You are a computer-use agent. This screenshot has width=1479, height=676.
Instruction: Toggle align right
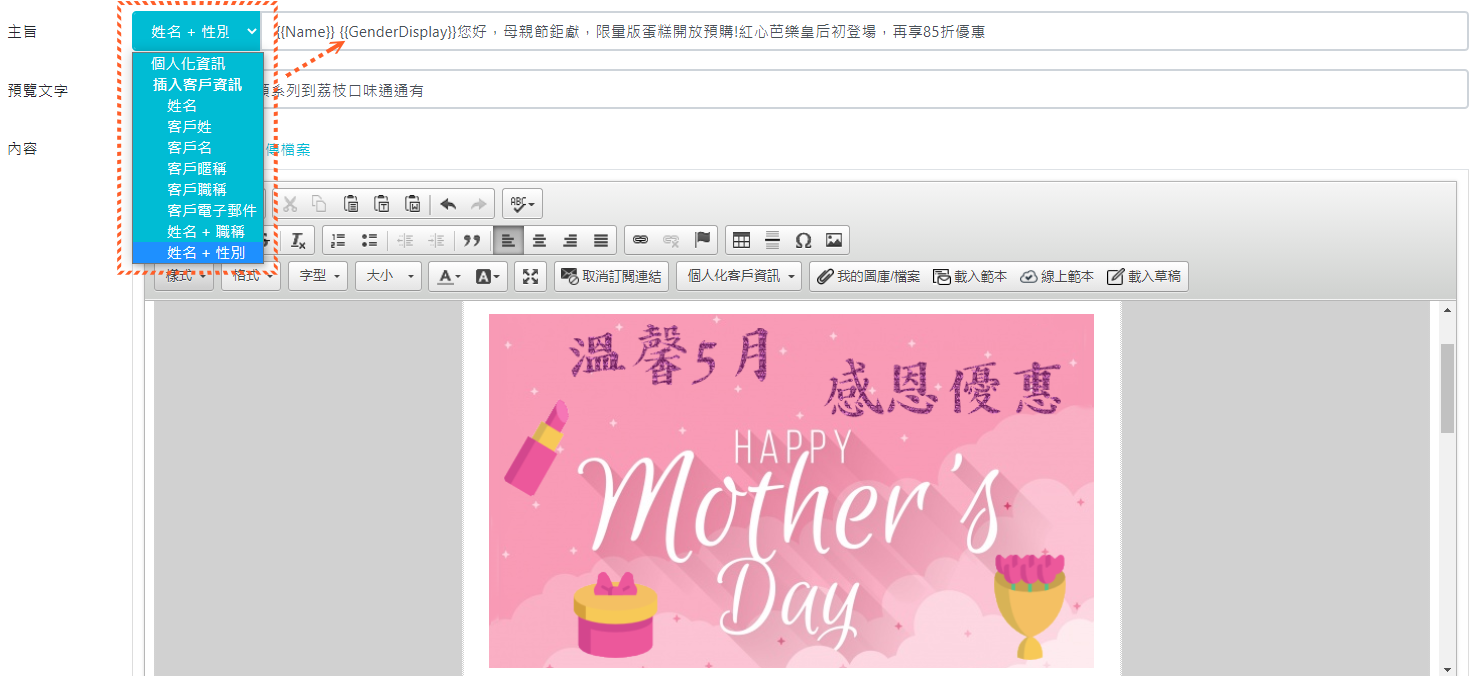pyautogui.click(x=570, y=240)
